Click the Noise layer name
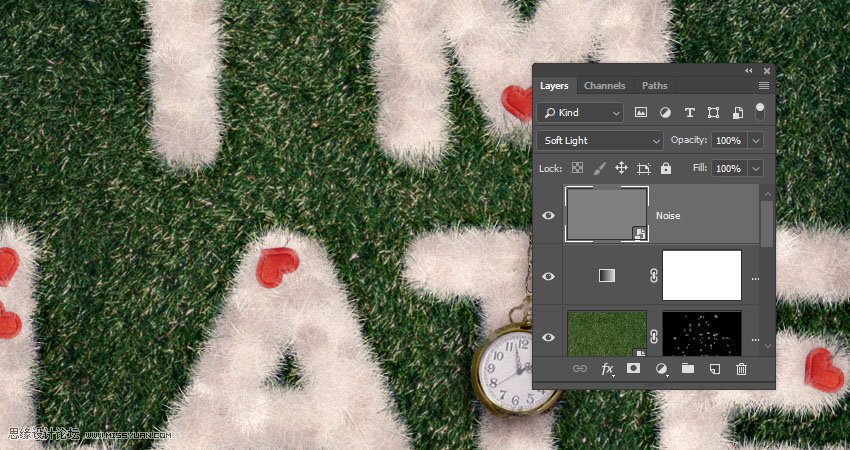This screenshot has height=450, width=850. pos(668,215)
